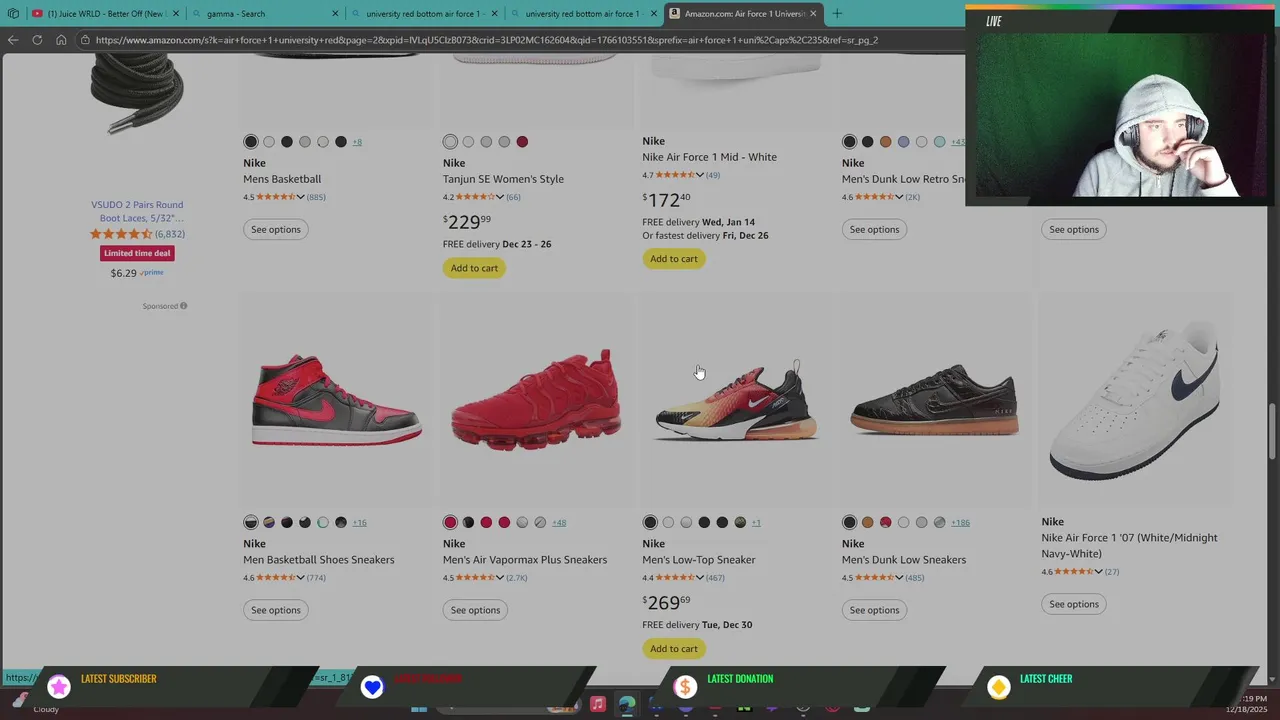Screen dimensions: 1280x720
Task: Expand rating chevron for Men's Dunk Low Retro
Action: (899, 197)
